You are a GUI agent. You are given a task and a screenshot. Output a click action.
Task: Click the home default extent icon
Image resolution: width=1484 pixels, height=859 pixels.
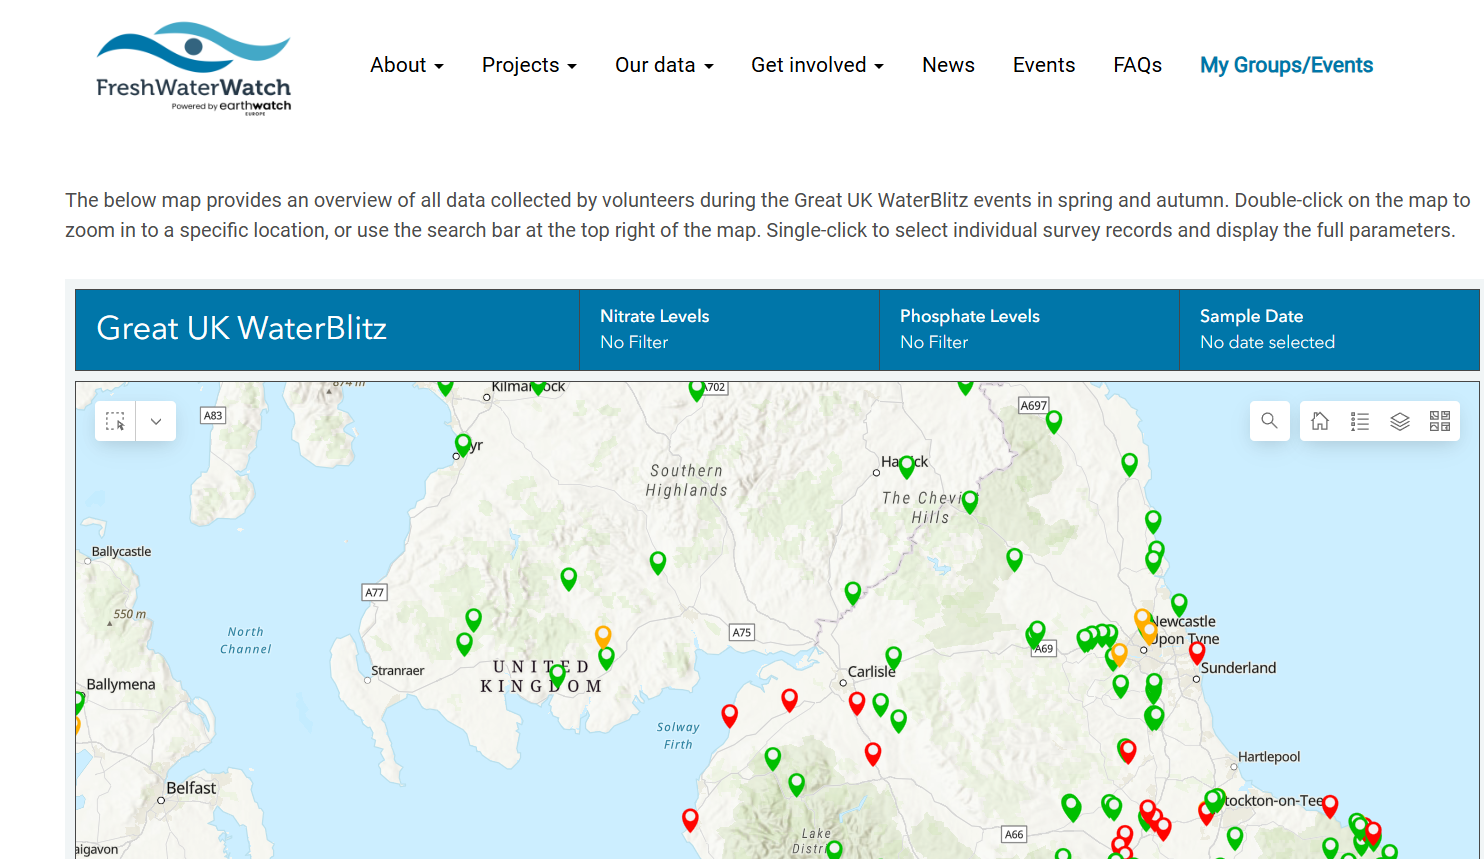coord(1319,421)
